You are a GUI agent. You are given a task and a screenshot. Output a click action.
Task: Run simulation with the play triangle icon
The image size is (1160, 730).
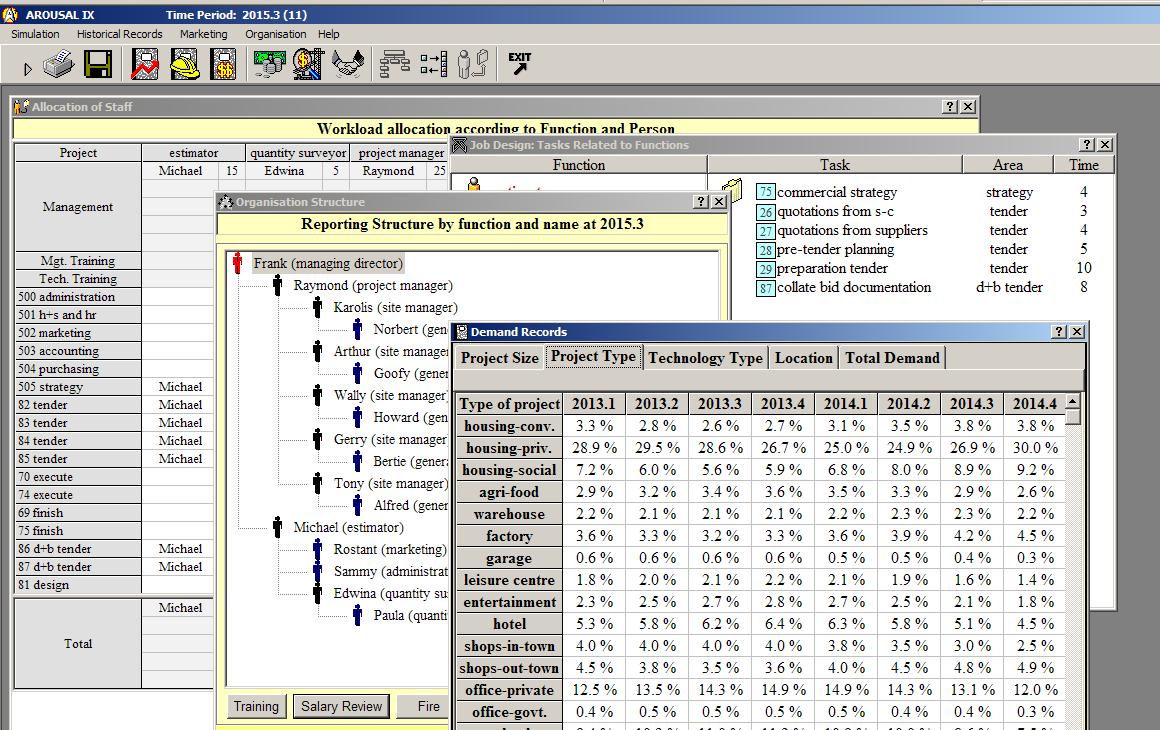[x=28, y=69]
